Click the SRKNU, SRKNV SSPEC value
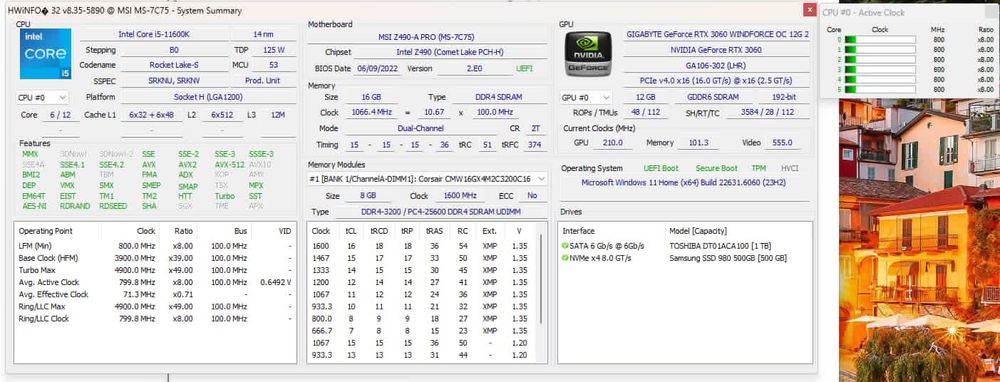 [173, 81]
